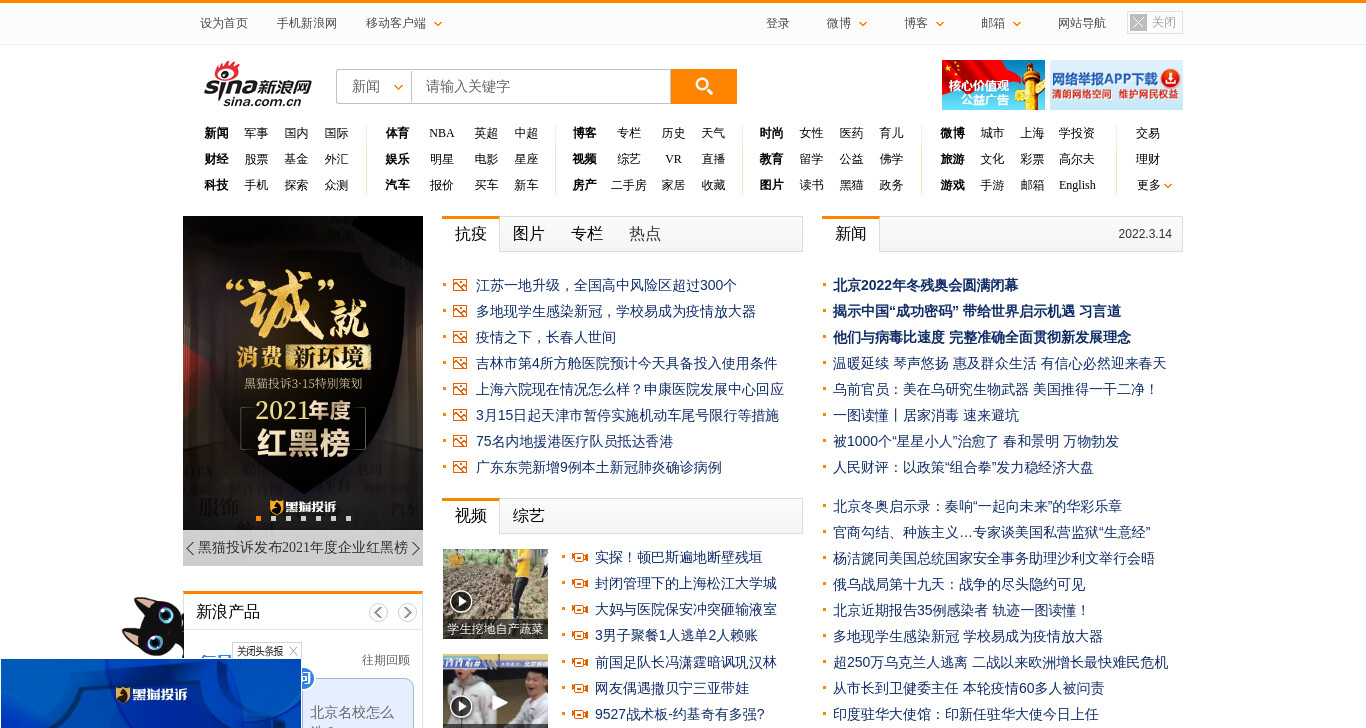Go to previous 新浪产品 item arrow
The height and width of the screenshot is (728, 1366).
tap(378, 612)
